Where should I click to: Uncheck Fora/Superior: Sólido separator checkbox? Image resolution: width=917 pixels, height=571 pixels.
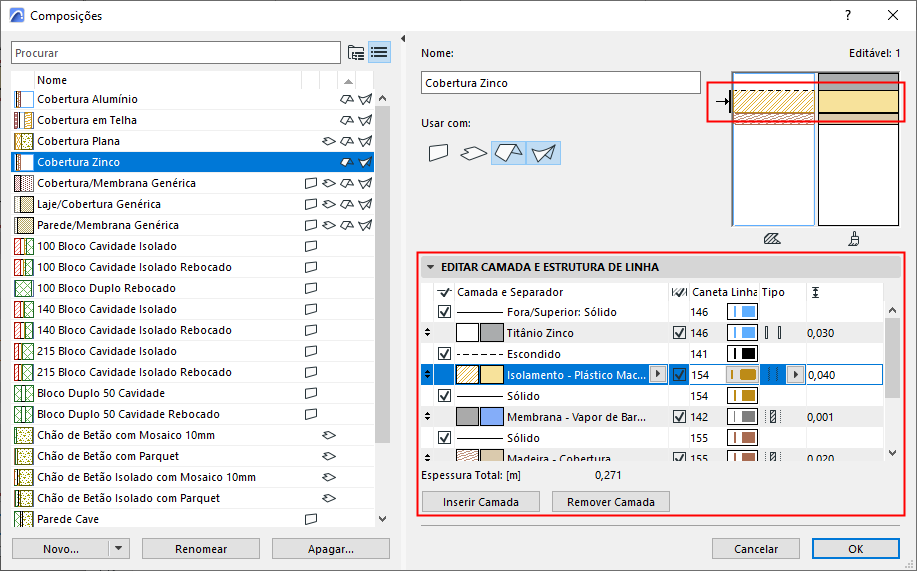[x=444, y=312]
